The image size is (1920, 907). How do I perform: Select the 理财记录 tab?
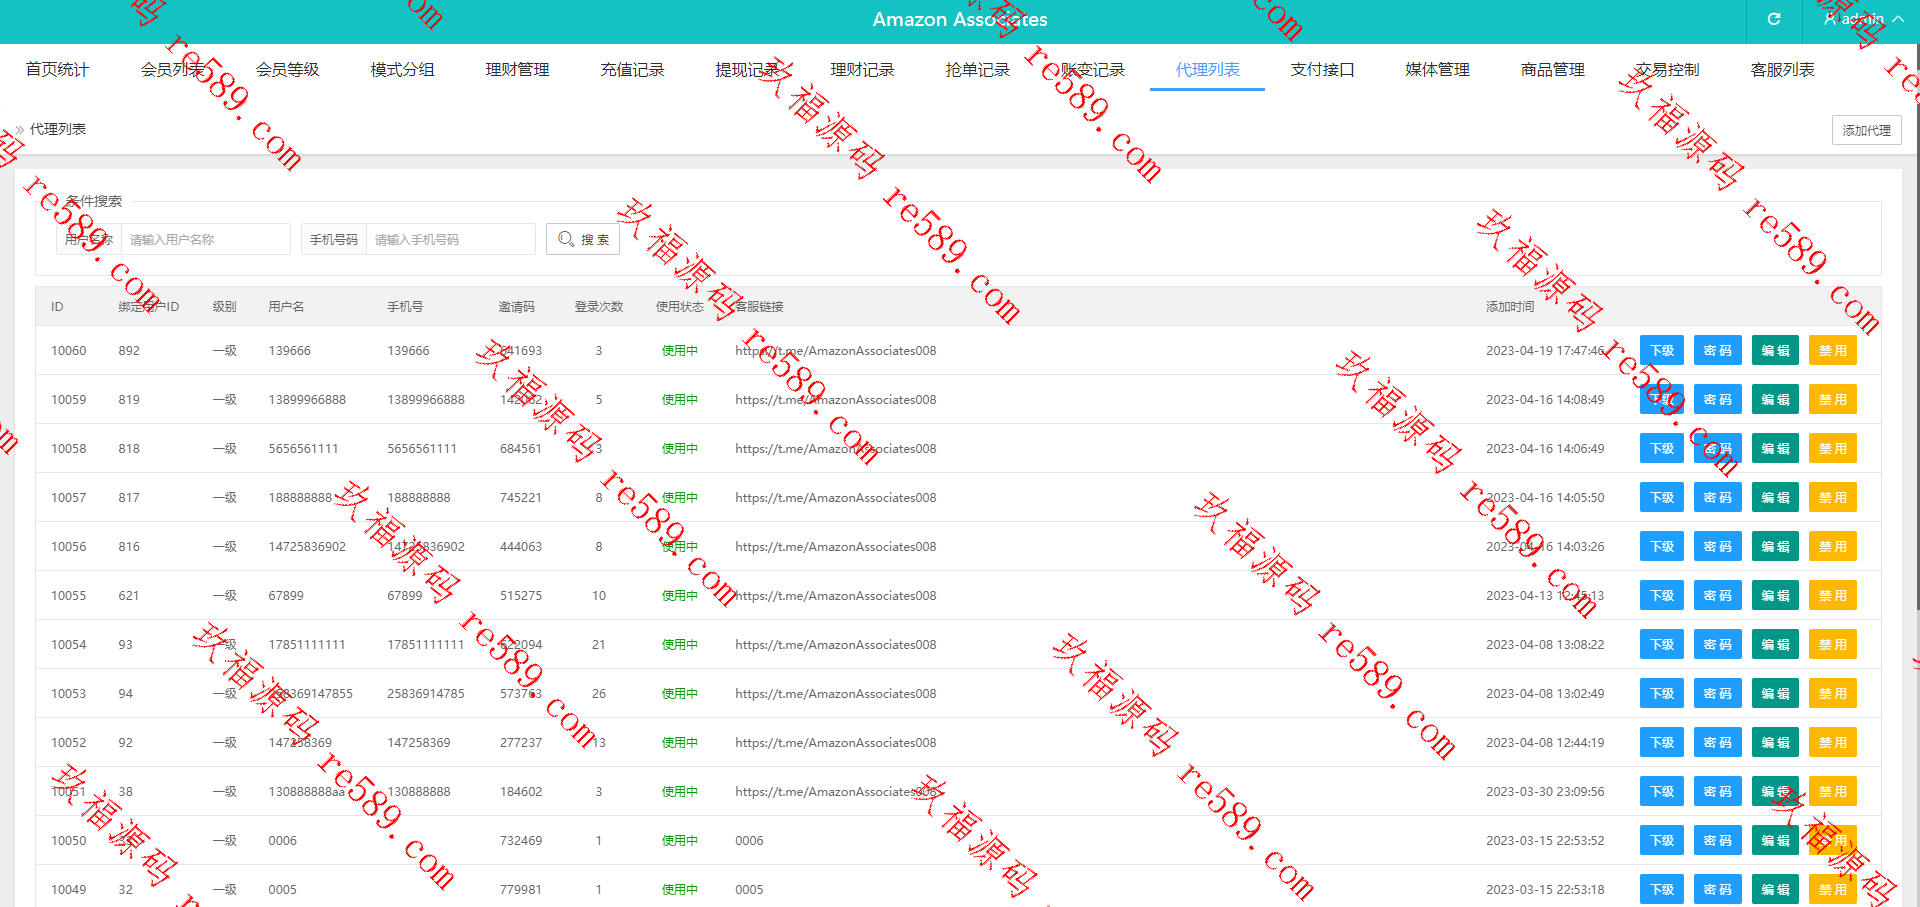point(862,69)
